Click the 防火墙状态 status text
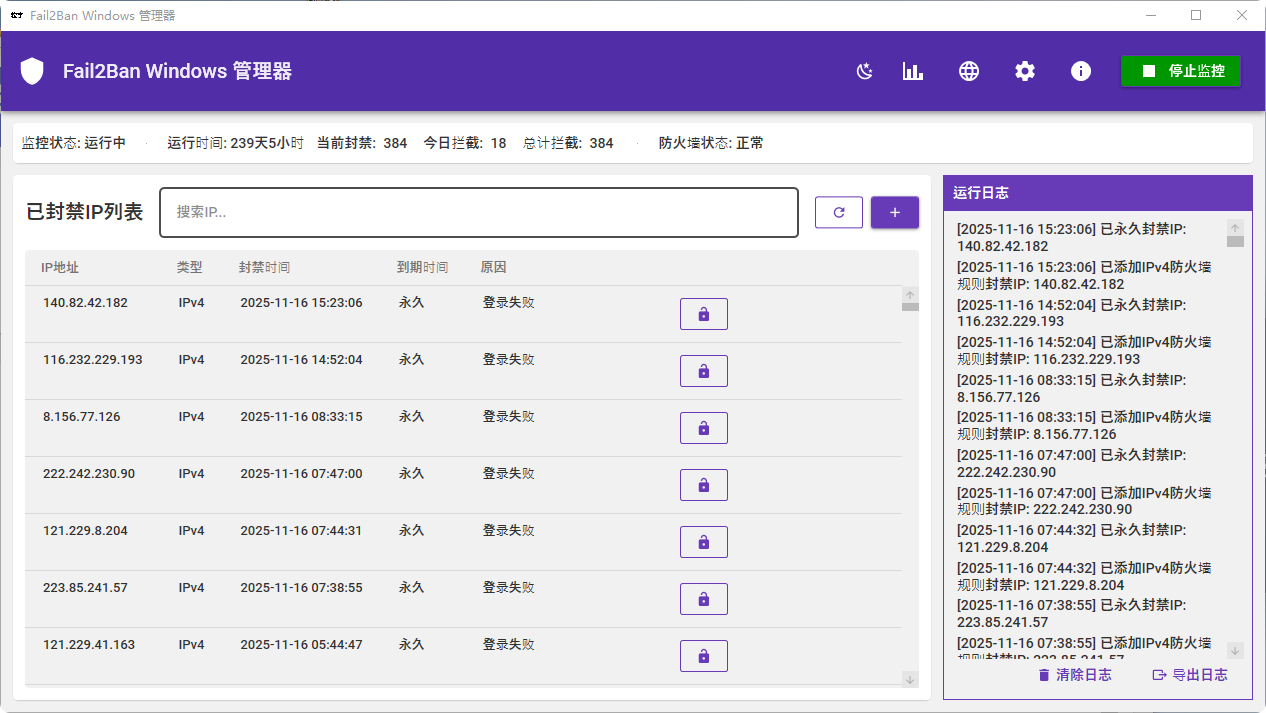Viewport: 1266px width, 713px height. (708, 142)
